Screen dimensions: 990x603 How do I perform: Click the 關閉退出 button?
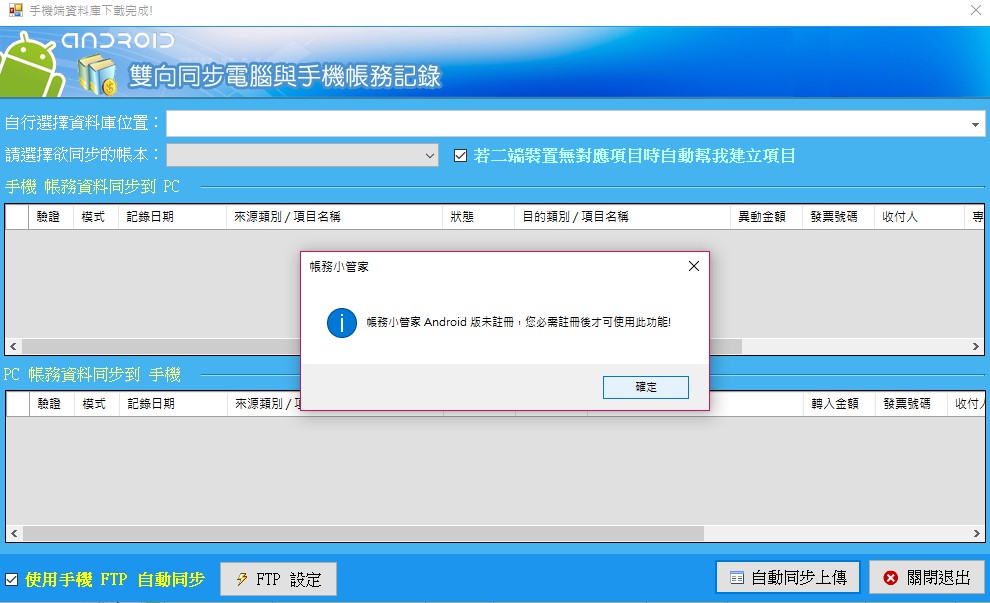pos(926,577)
